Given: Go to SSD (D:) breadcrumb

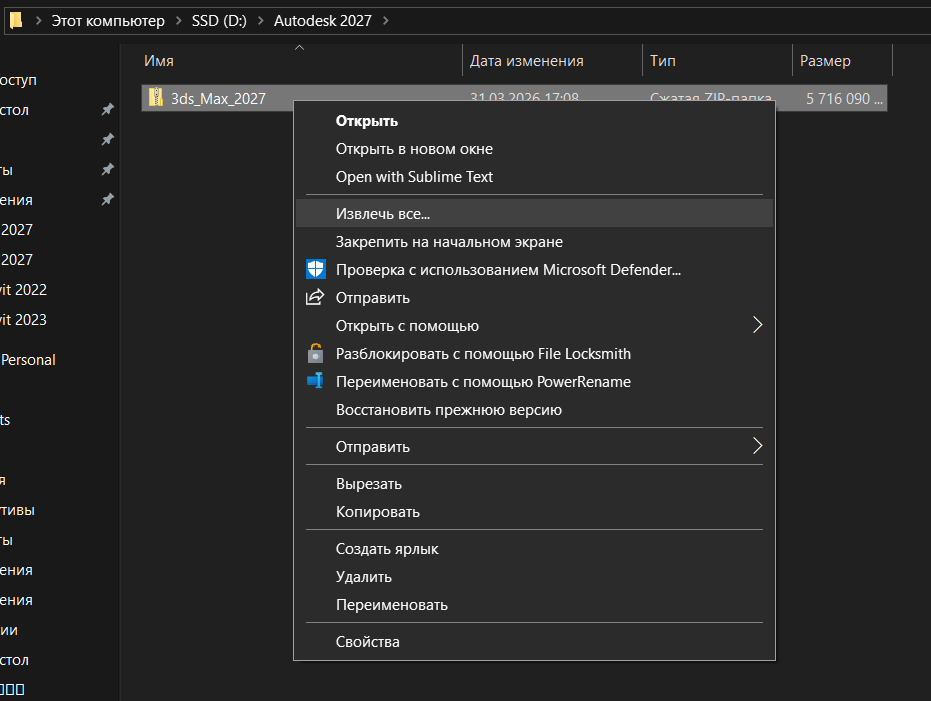Looking at the screenshot, I should (219, 21).
